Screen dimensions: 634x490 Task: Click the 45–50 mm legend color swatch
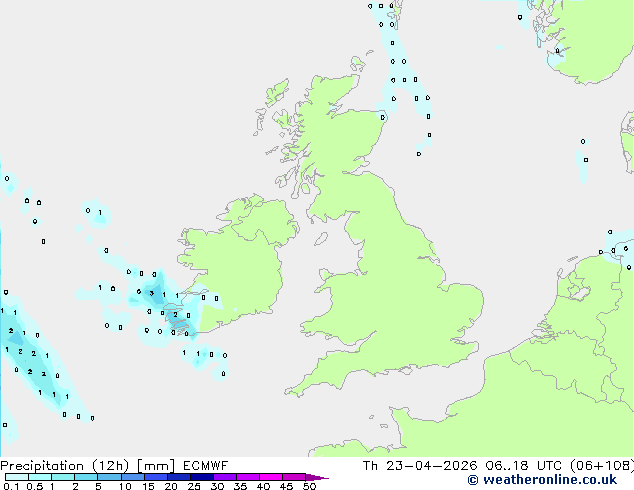click(294, 477)
